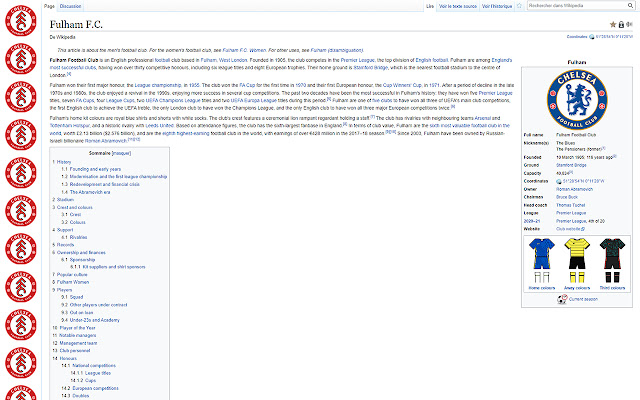
Task: Click the blue home kit image
Action: 542,260
